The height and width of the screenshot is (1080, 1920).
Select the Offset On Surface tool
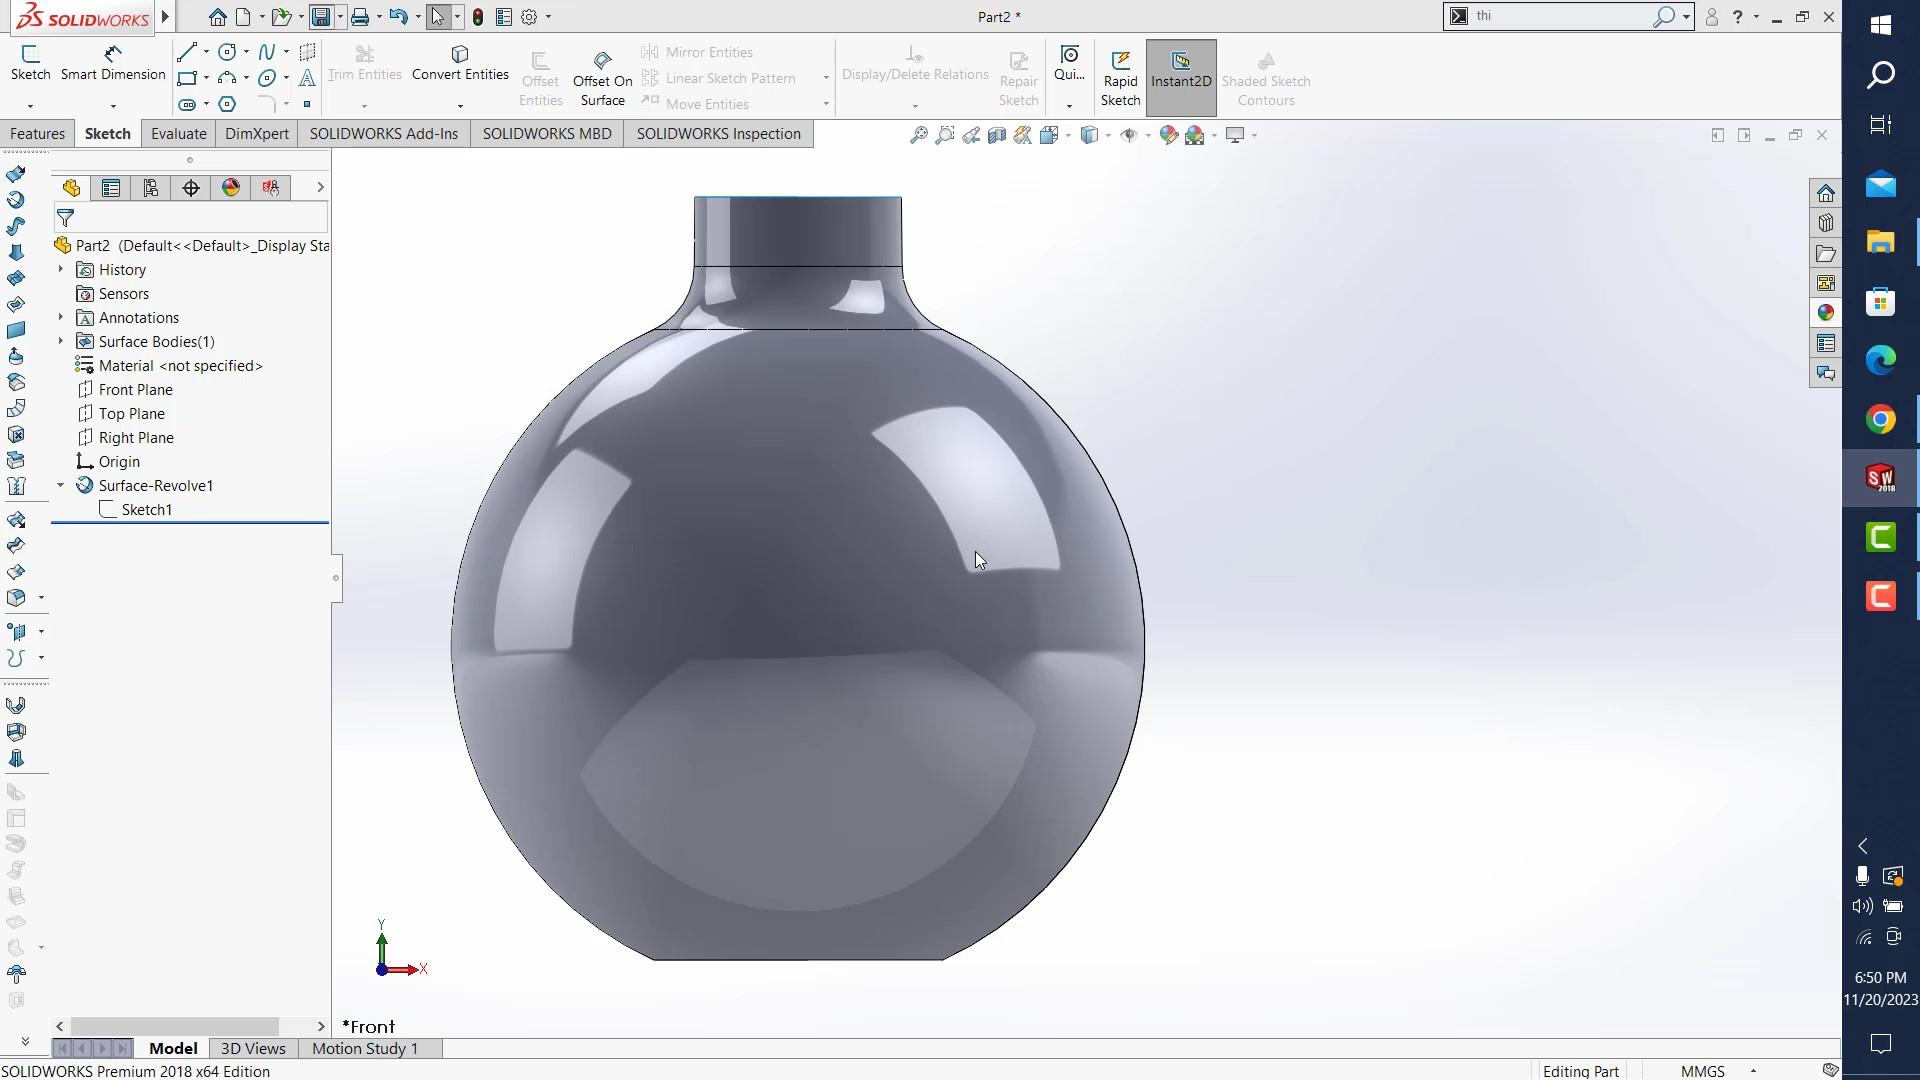[602, 78]
